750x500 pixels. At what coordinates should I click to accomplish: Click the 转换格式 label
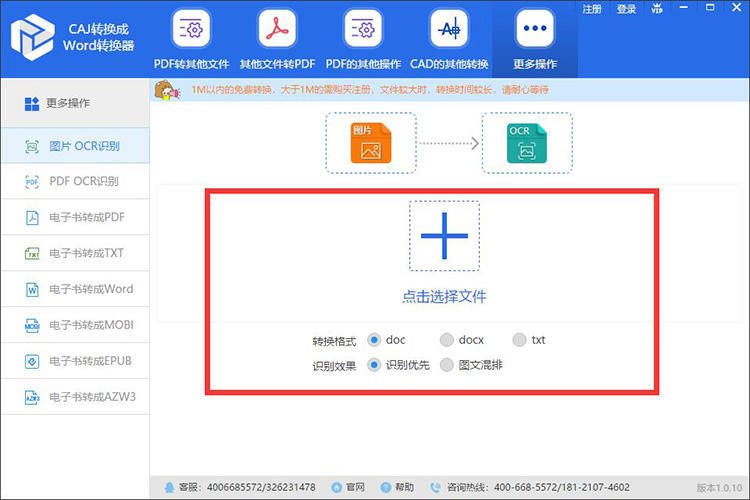(x=334, y=341)
